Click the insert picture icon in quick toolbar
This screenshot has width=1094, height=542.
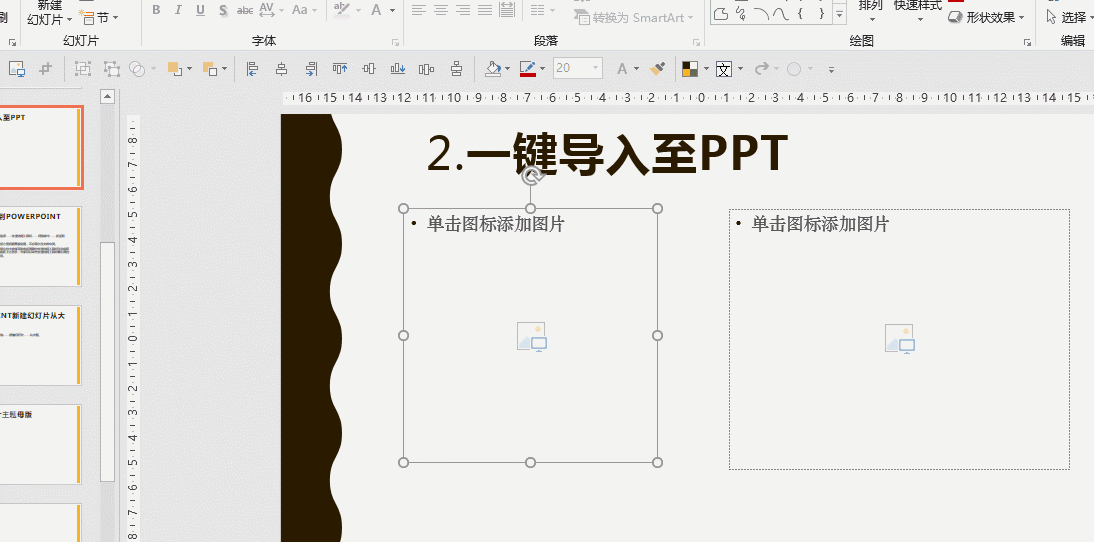16,68
